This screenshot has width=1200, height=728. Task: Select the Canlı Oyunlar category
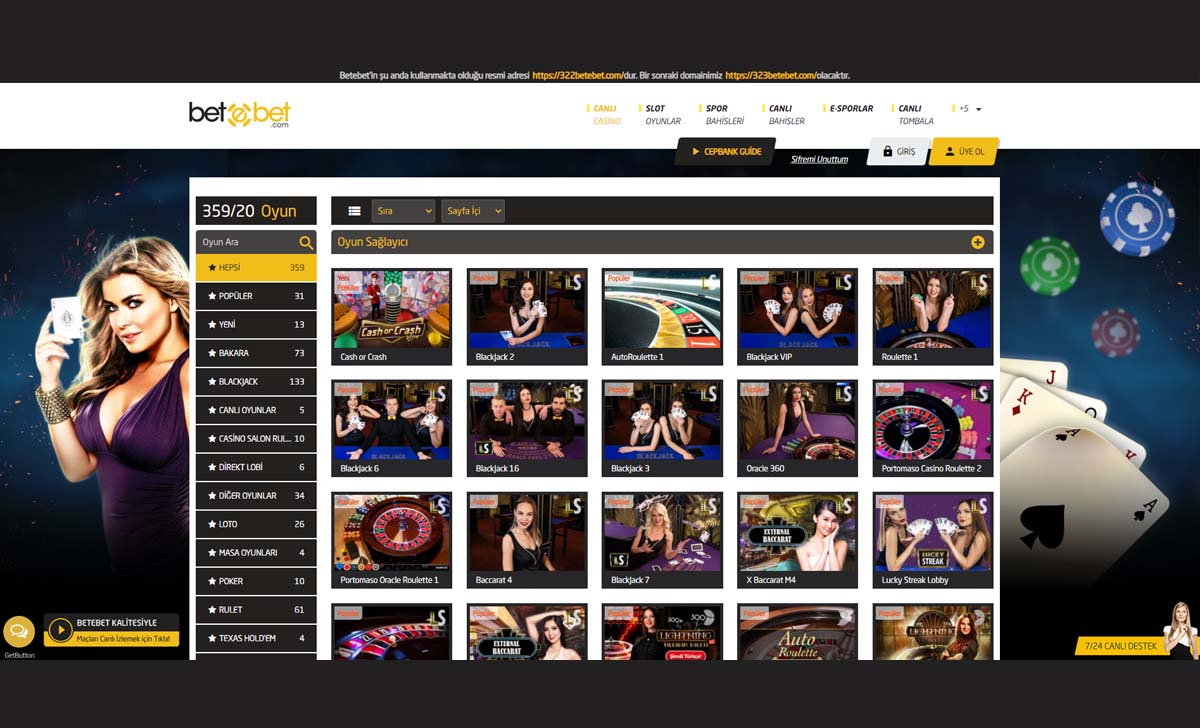coord(256,410)
